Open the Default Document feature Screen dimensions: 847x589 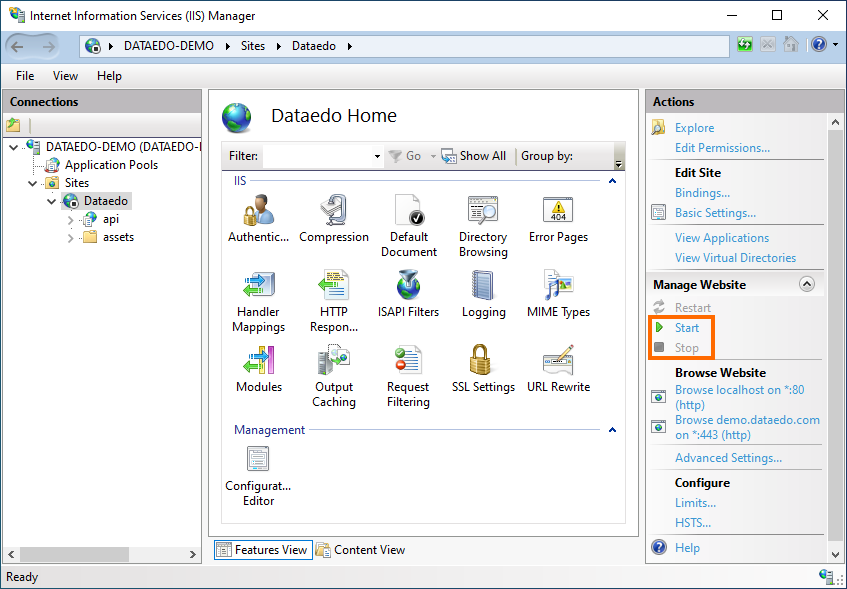pos(408,211)
